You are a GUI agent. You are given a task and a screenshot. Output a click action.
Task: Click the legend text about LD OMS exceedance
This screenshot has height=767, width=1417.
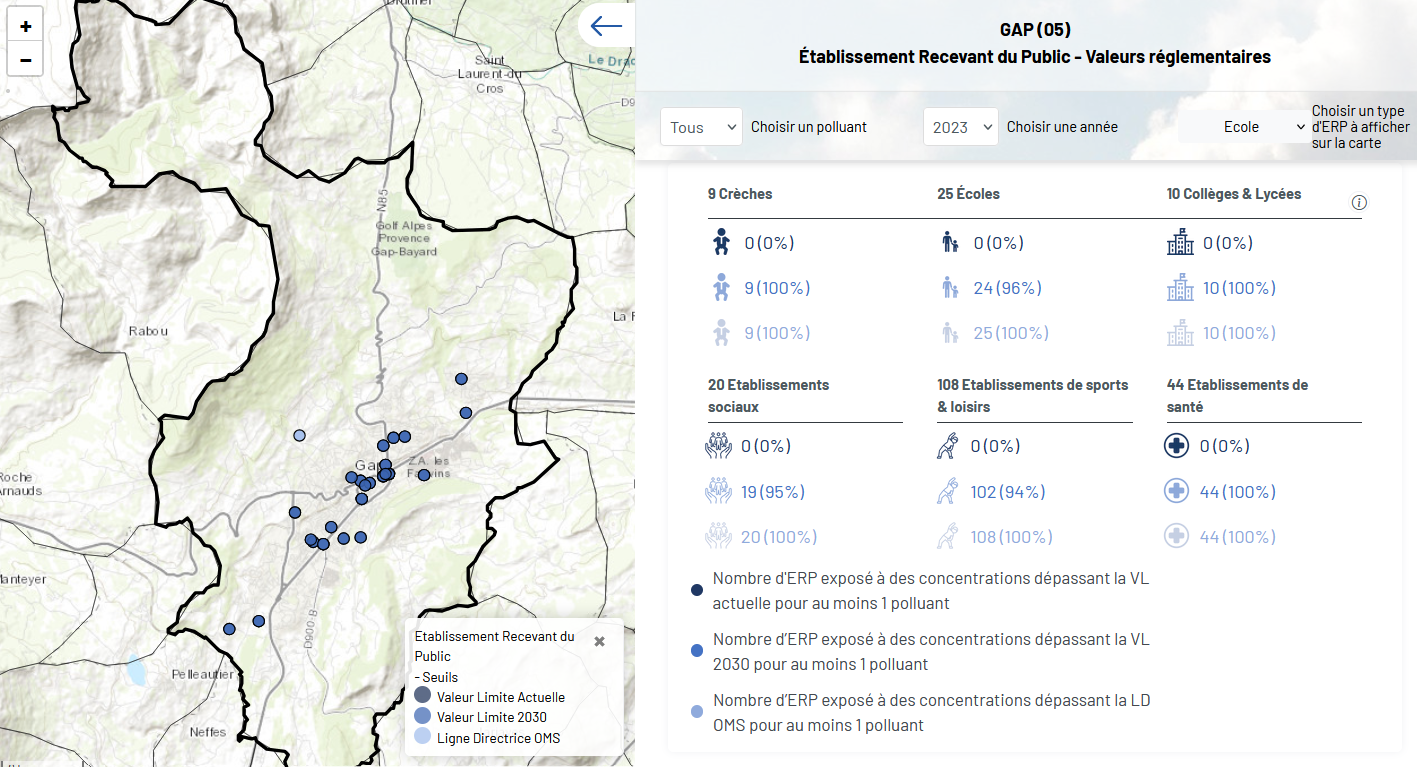[x=931, y=713]
